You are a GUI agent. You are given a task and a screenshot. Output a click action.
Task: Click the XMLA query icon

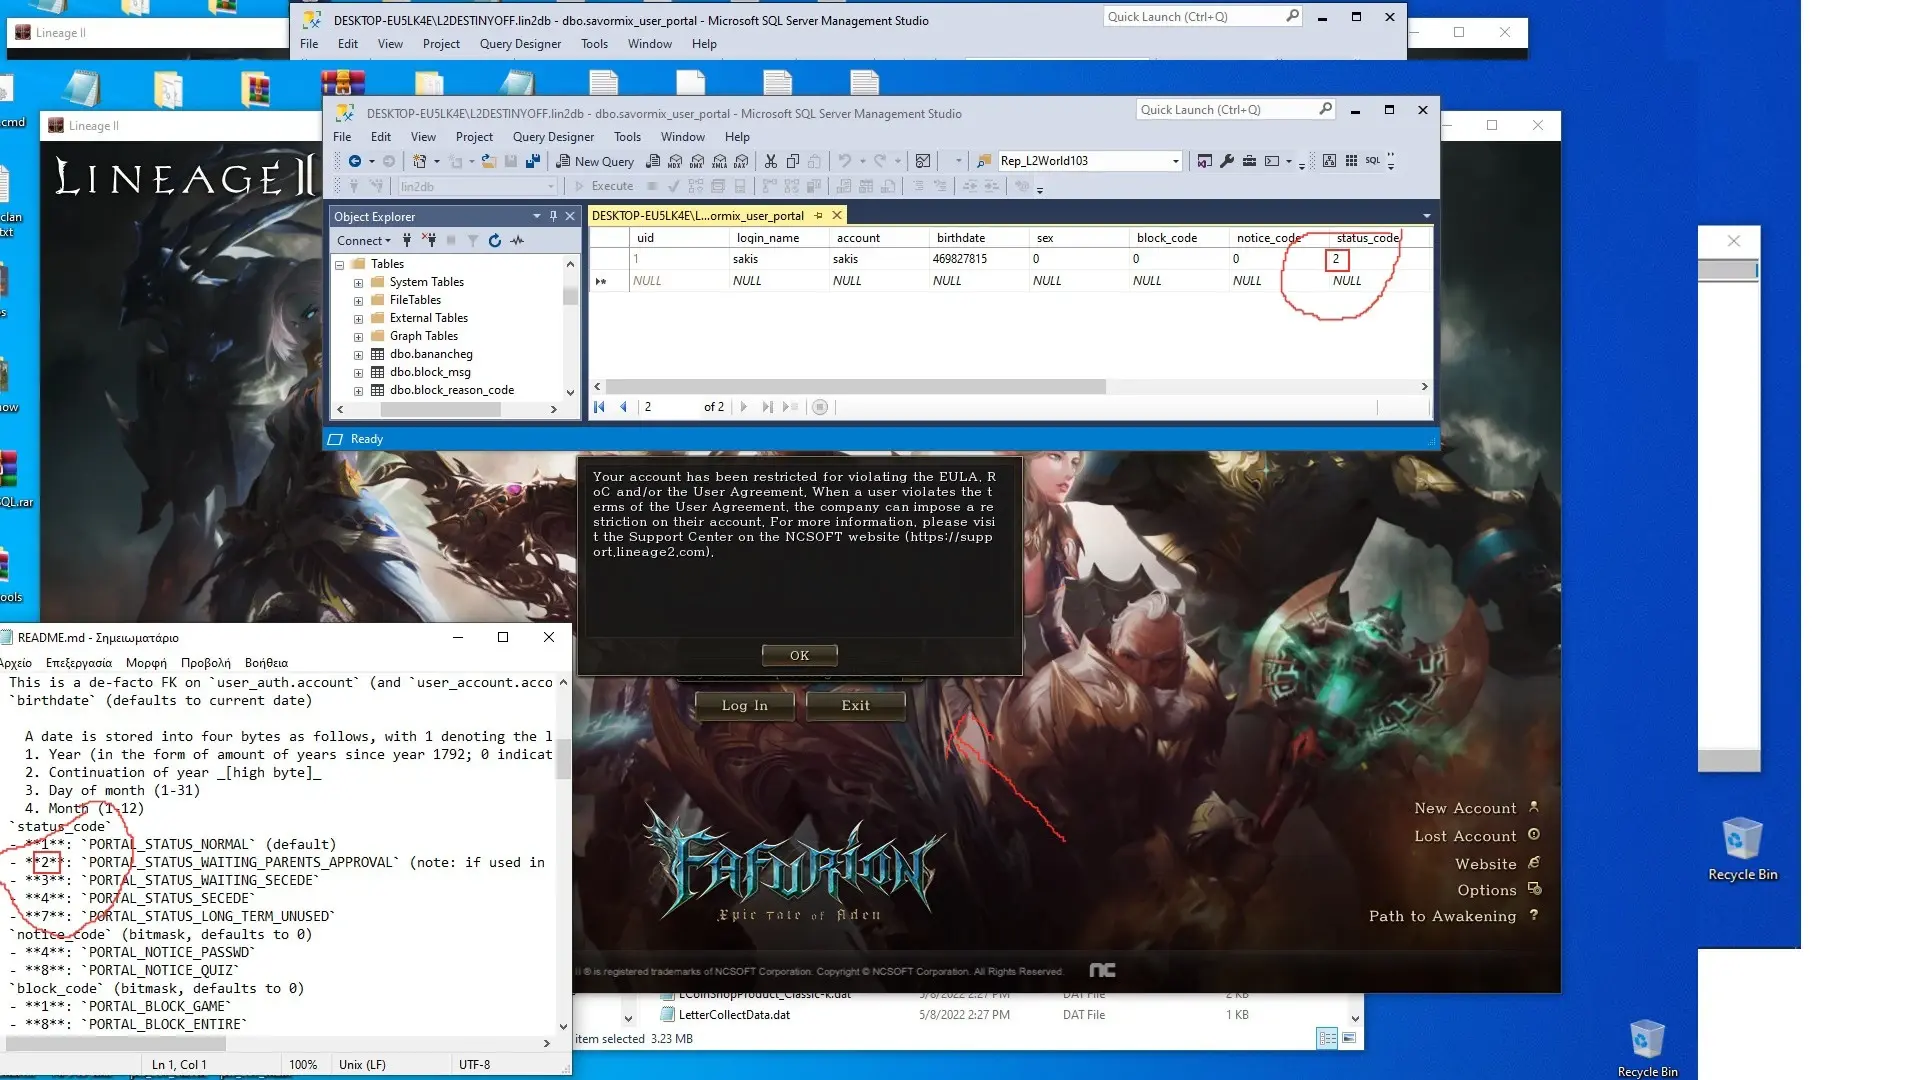[719, 161]
